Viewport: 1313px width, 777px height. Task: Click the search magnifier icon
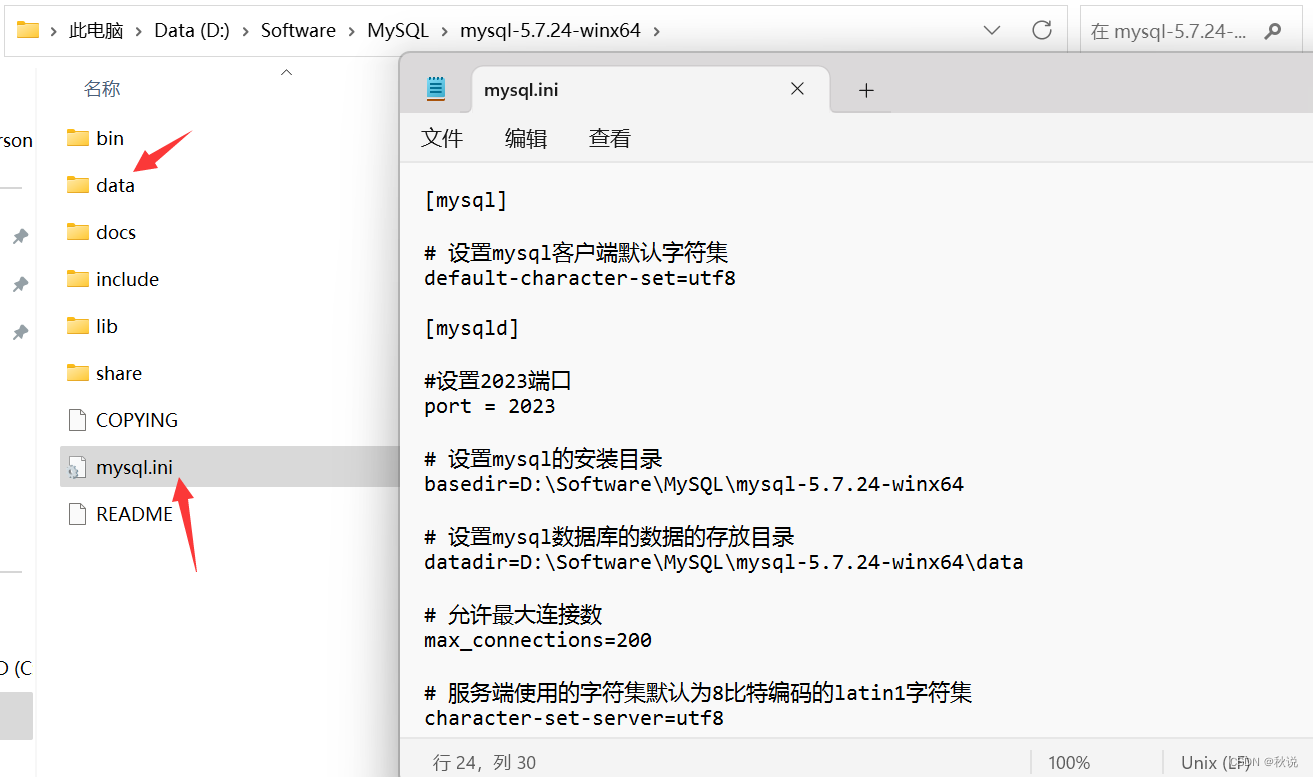pyautogui.click(x=1273, y=31)
